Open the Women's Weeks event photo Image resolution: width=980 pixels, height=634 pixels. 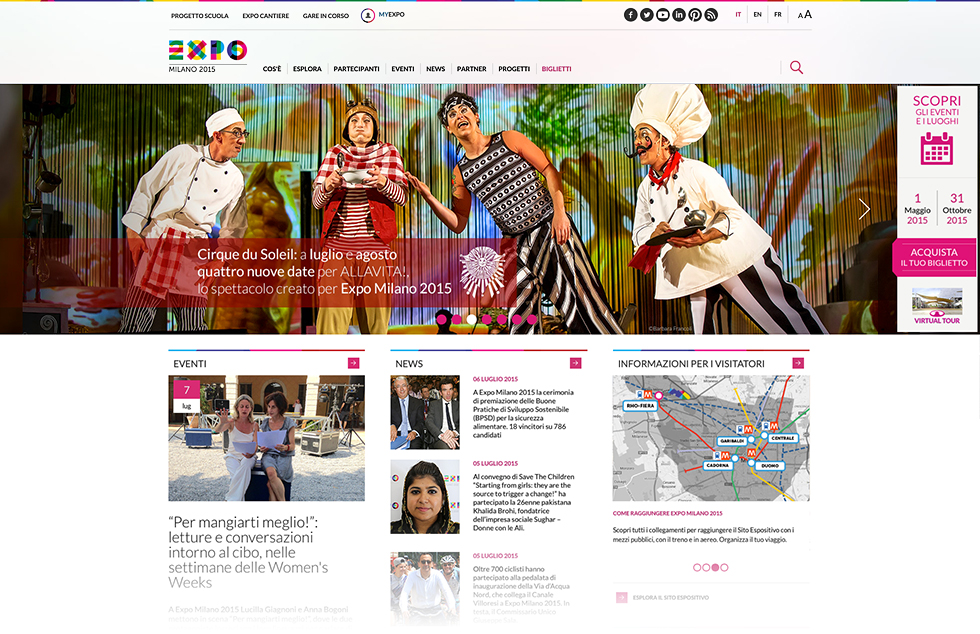[266, 438]
